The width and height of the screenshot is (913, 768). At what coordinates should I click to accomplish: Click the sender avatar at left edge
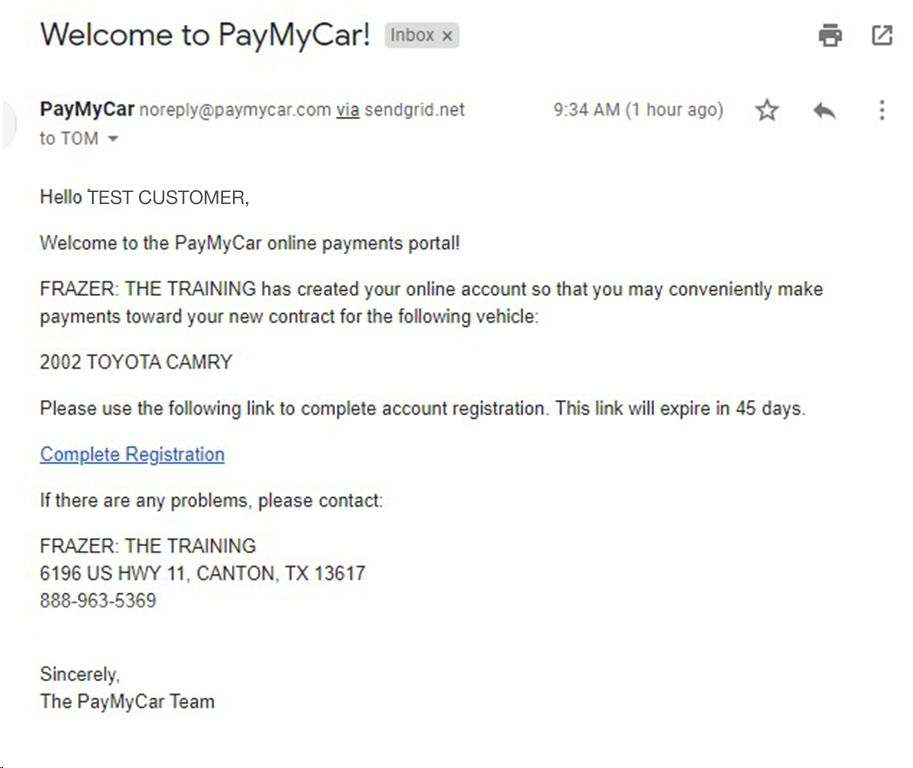(8, 124)
